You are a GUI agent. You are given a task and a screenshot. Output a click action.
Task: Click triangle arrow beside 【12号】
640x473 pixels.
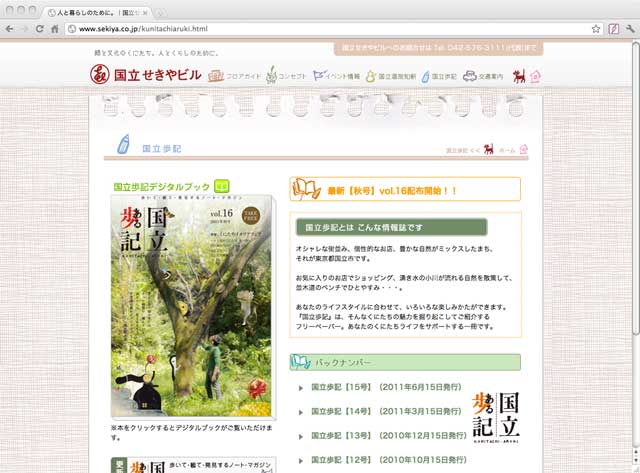301,461
